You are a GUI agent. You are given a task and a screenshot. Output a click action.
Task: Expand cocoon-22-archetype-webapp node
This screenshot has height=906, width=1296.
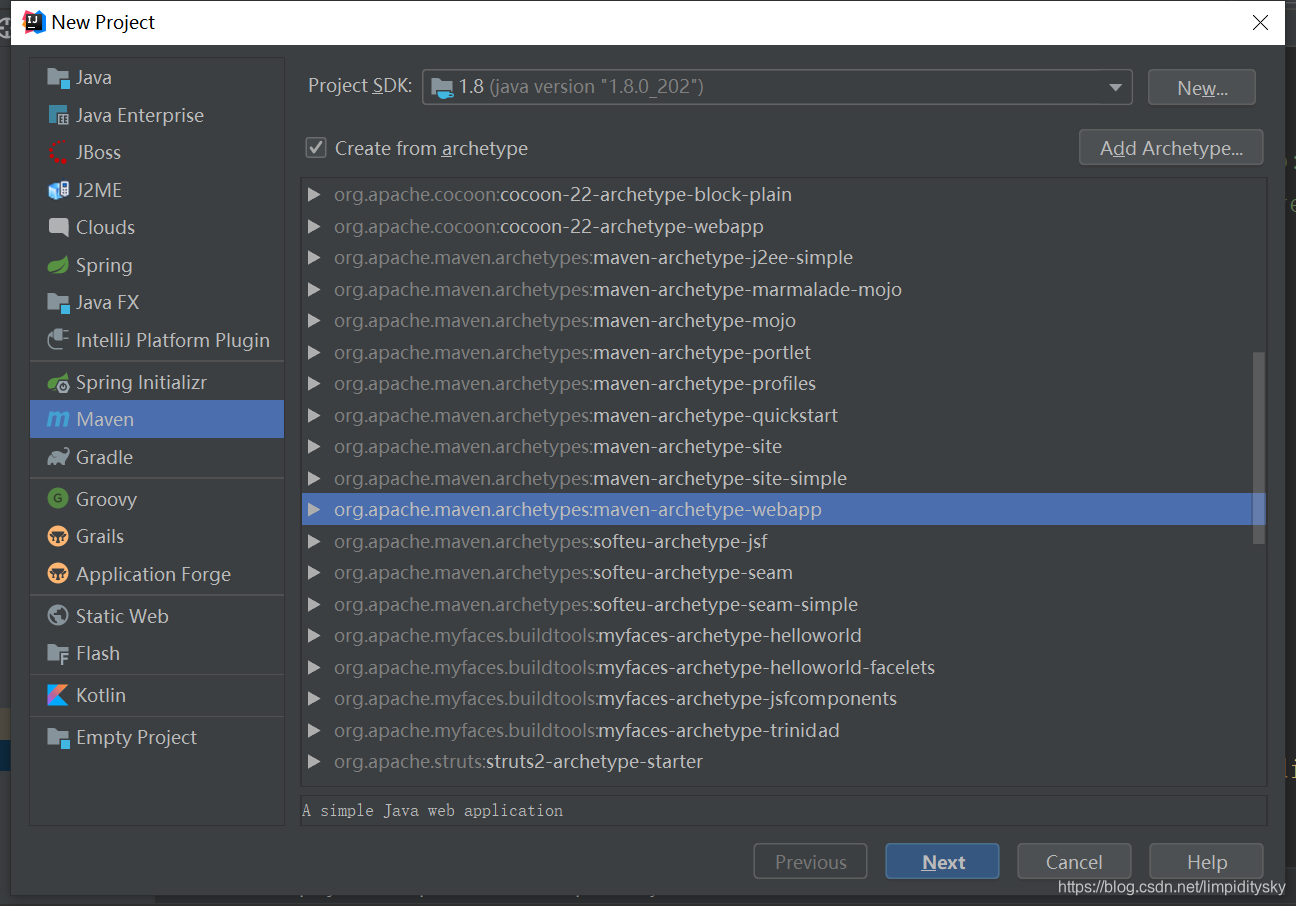coord(314,227)
